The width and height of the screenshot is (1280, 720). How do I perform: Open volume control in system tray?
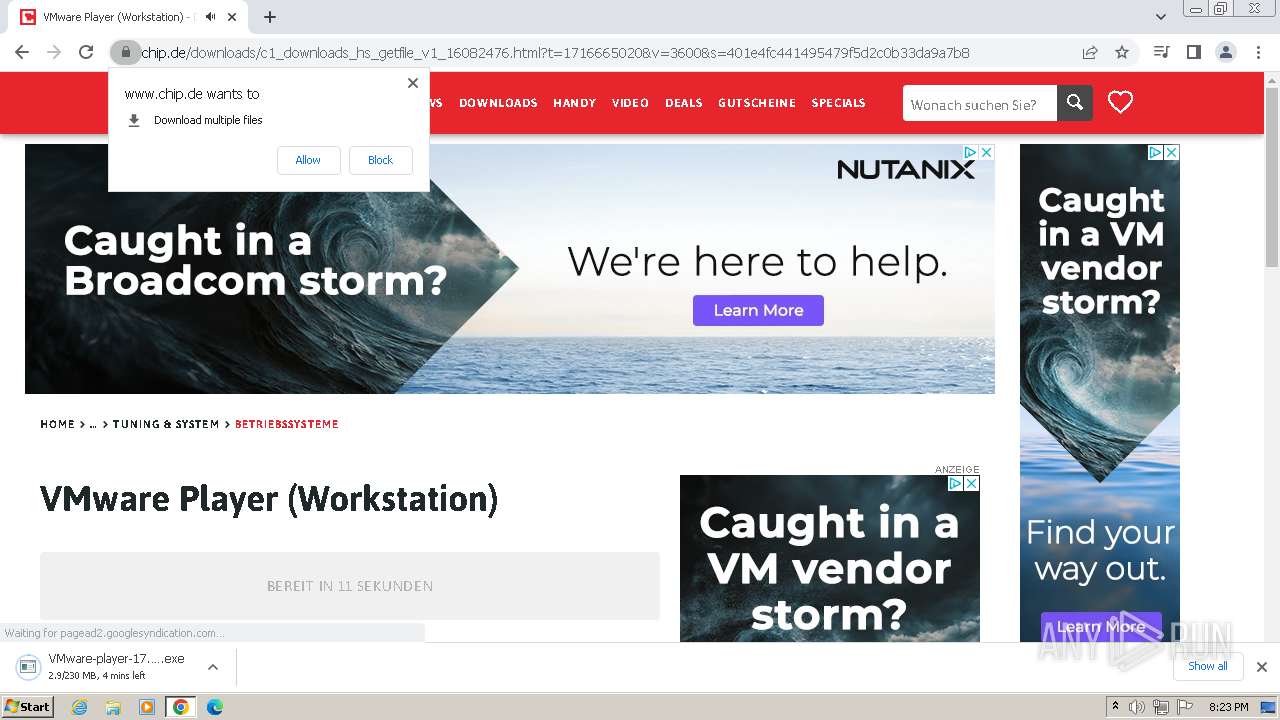(x=1137, y=707)
